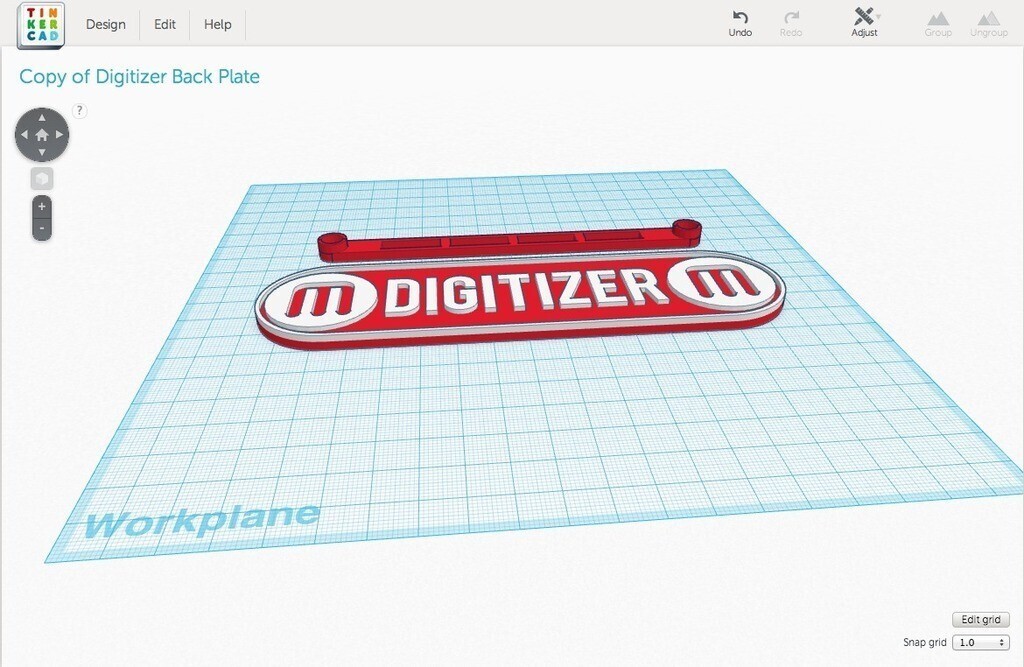Open the navigation help question mark

[79, 110]
